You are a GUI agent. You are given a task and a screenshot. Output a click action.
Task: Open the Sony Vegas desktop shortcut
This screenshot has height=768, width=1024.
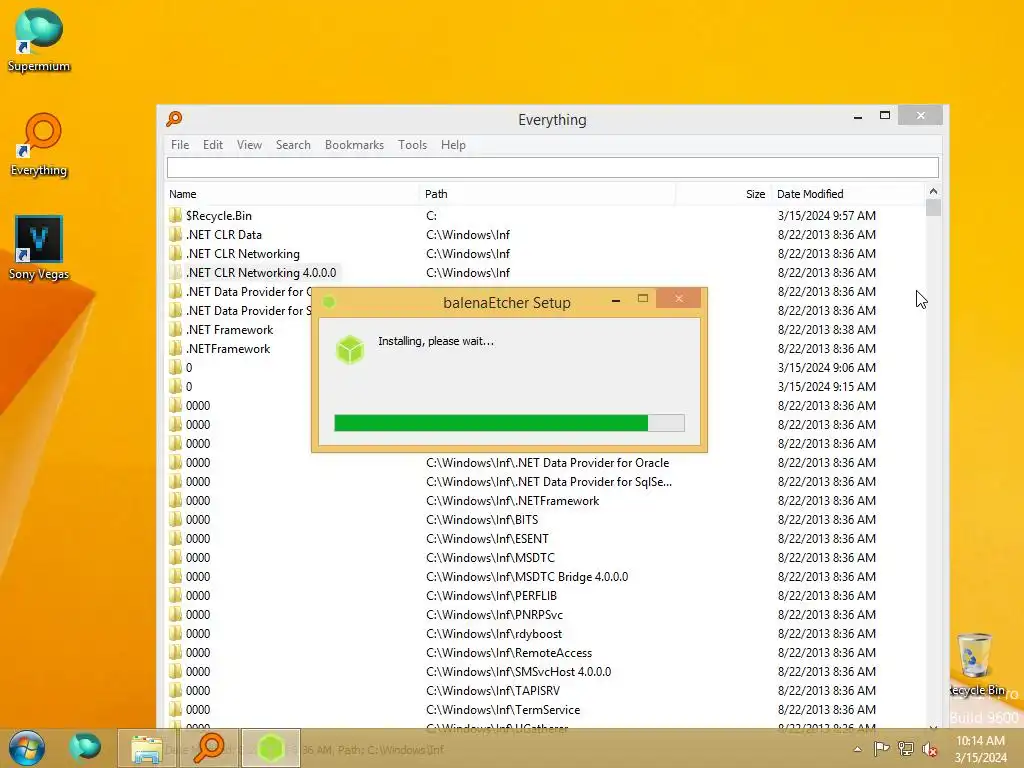click(39, 248)
